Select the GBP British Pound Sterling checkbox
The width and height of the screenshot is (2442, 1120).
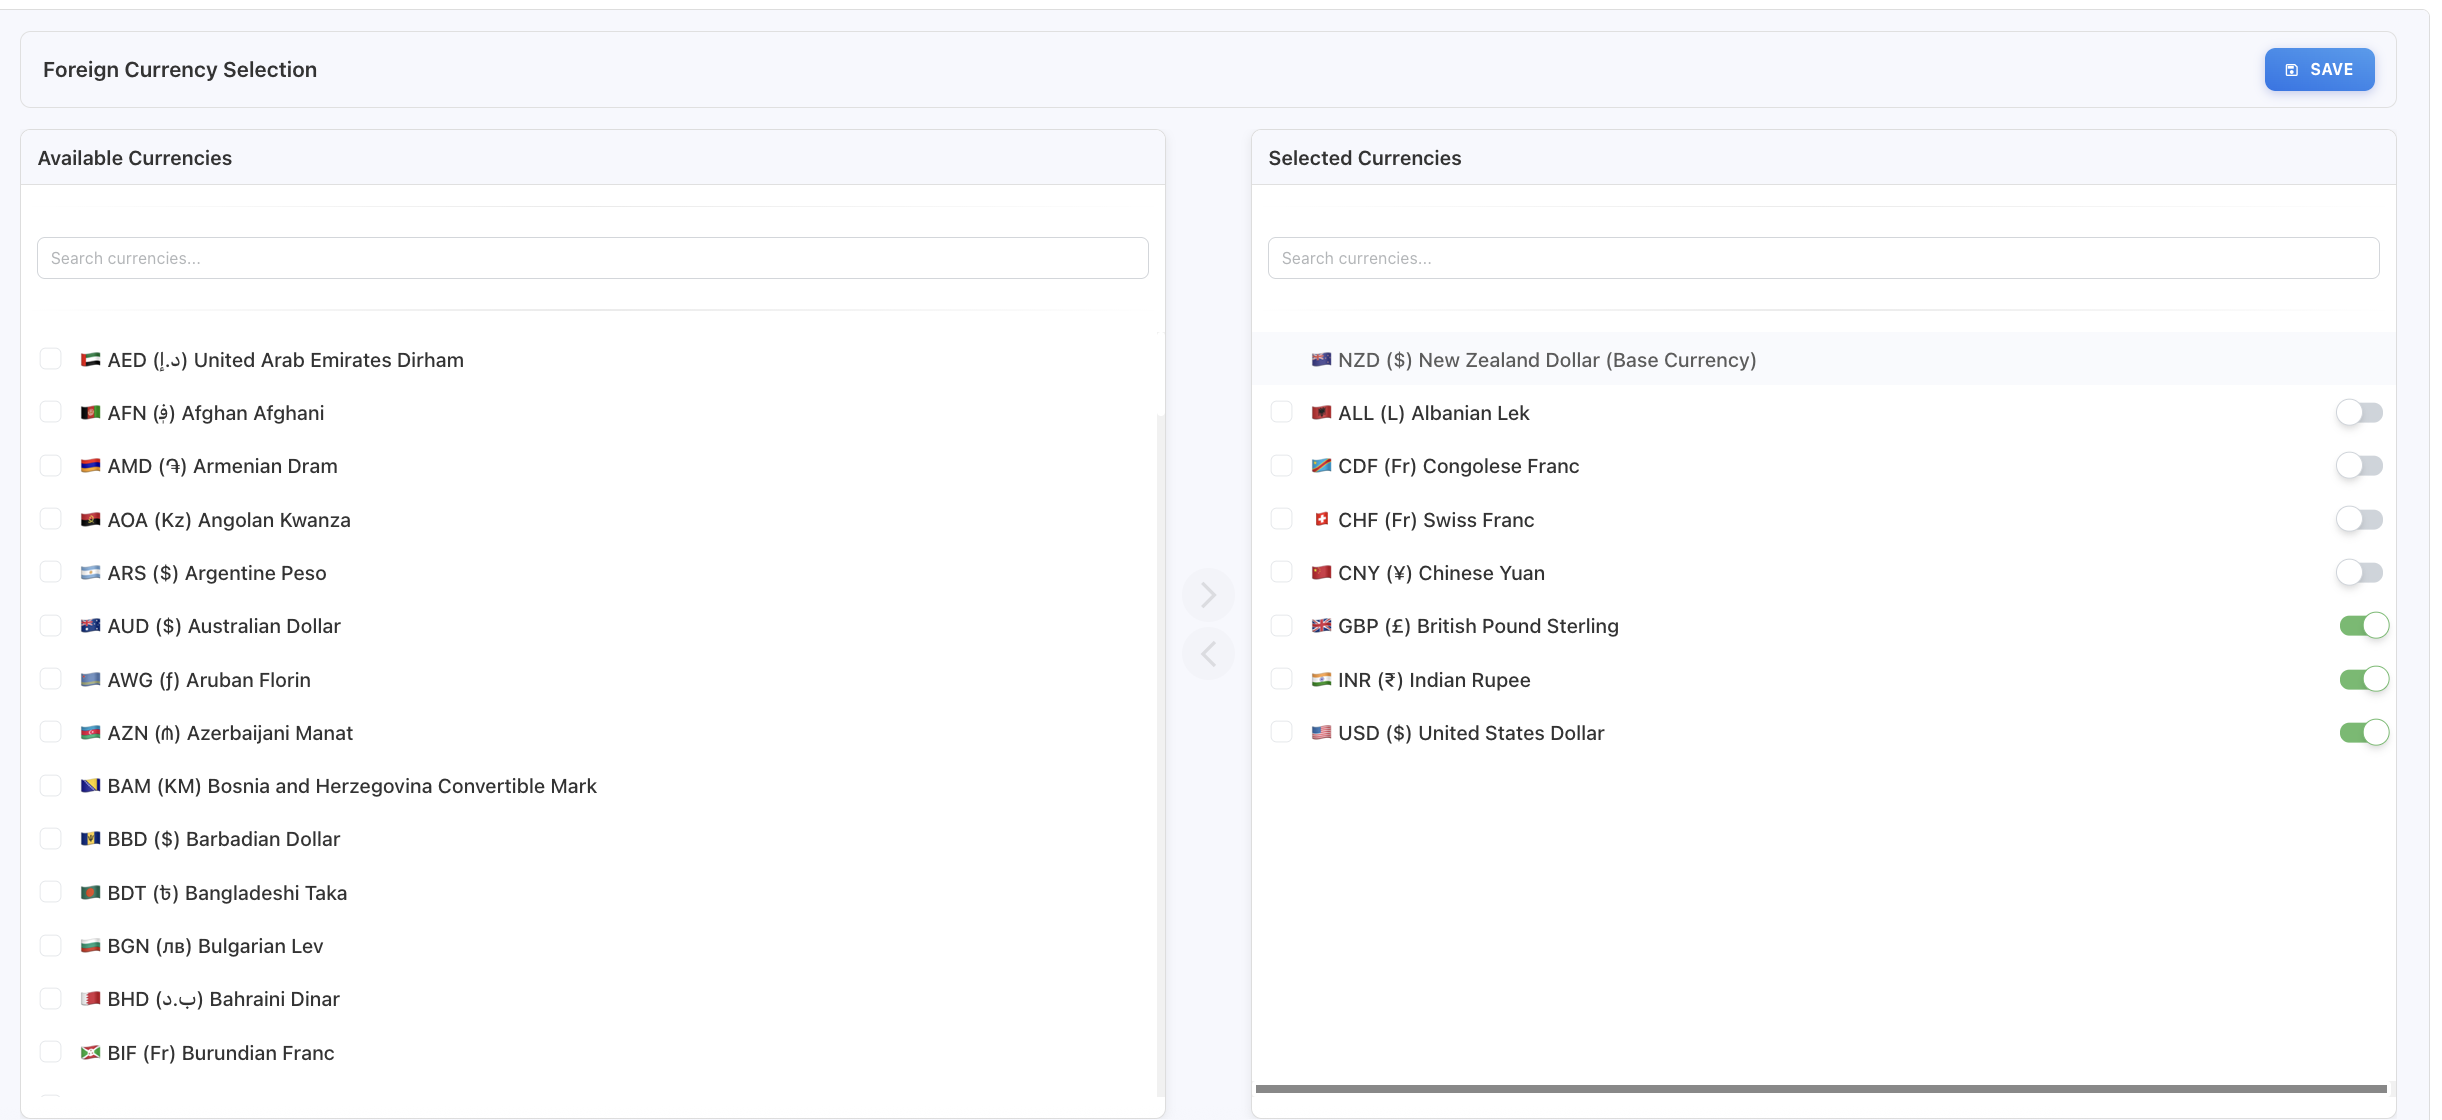pyautogui.click(x=1281, y=626)
